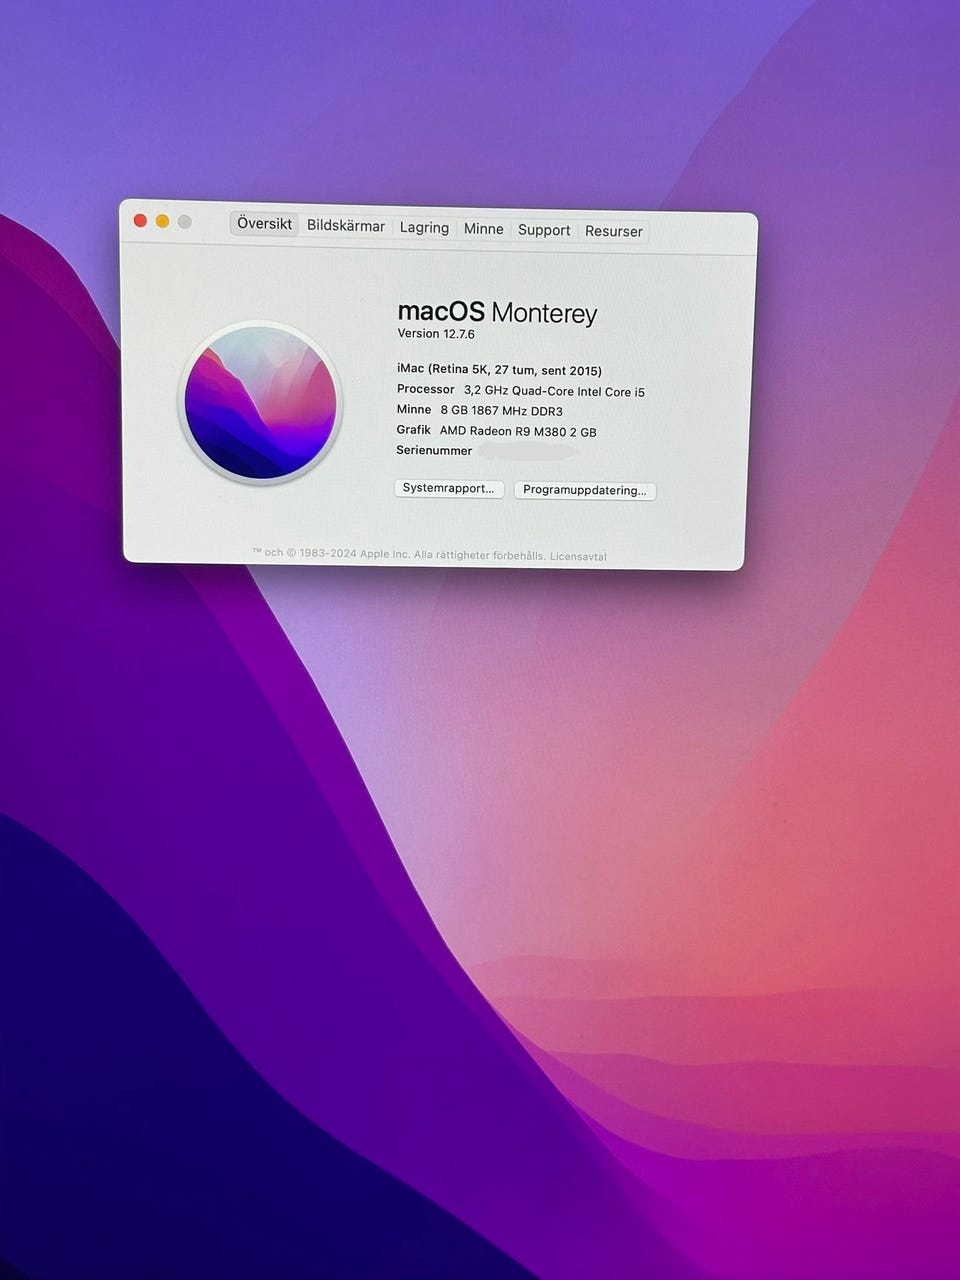The height and width of the screenshot is (1280, 960).
Task: Click the 8 GB 1867 MHz DDR3 value
Action: 501,411
